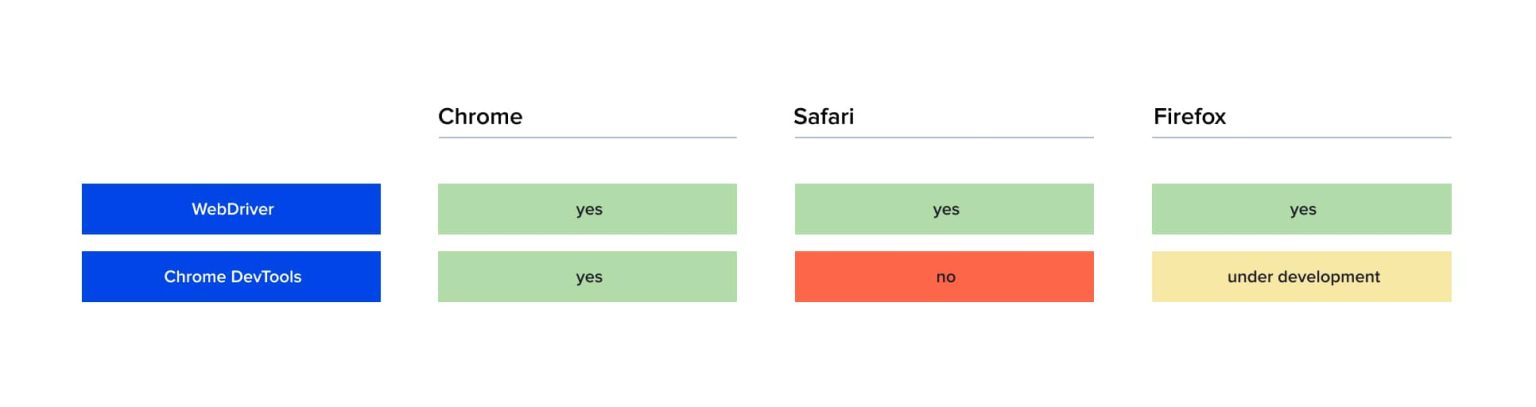Click the Chrome column heading
The width and height of the screenshot is (1536, 407).
coord(480,117)
